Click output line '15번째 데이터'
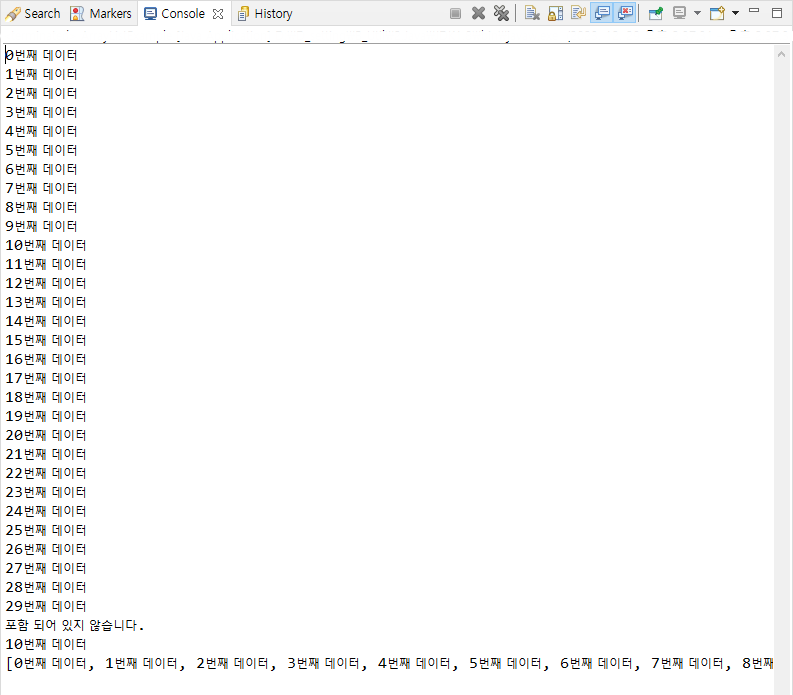The height and width of the screenshot is (695, 793). pyautogui.click(x=46, y=340)
